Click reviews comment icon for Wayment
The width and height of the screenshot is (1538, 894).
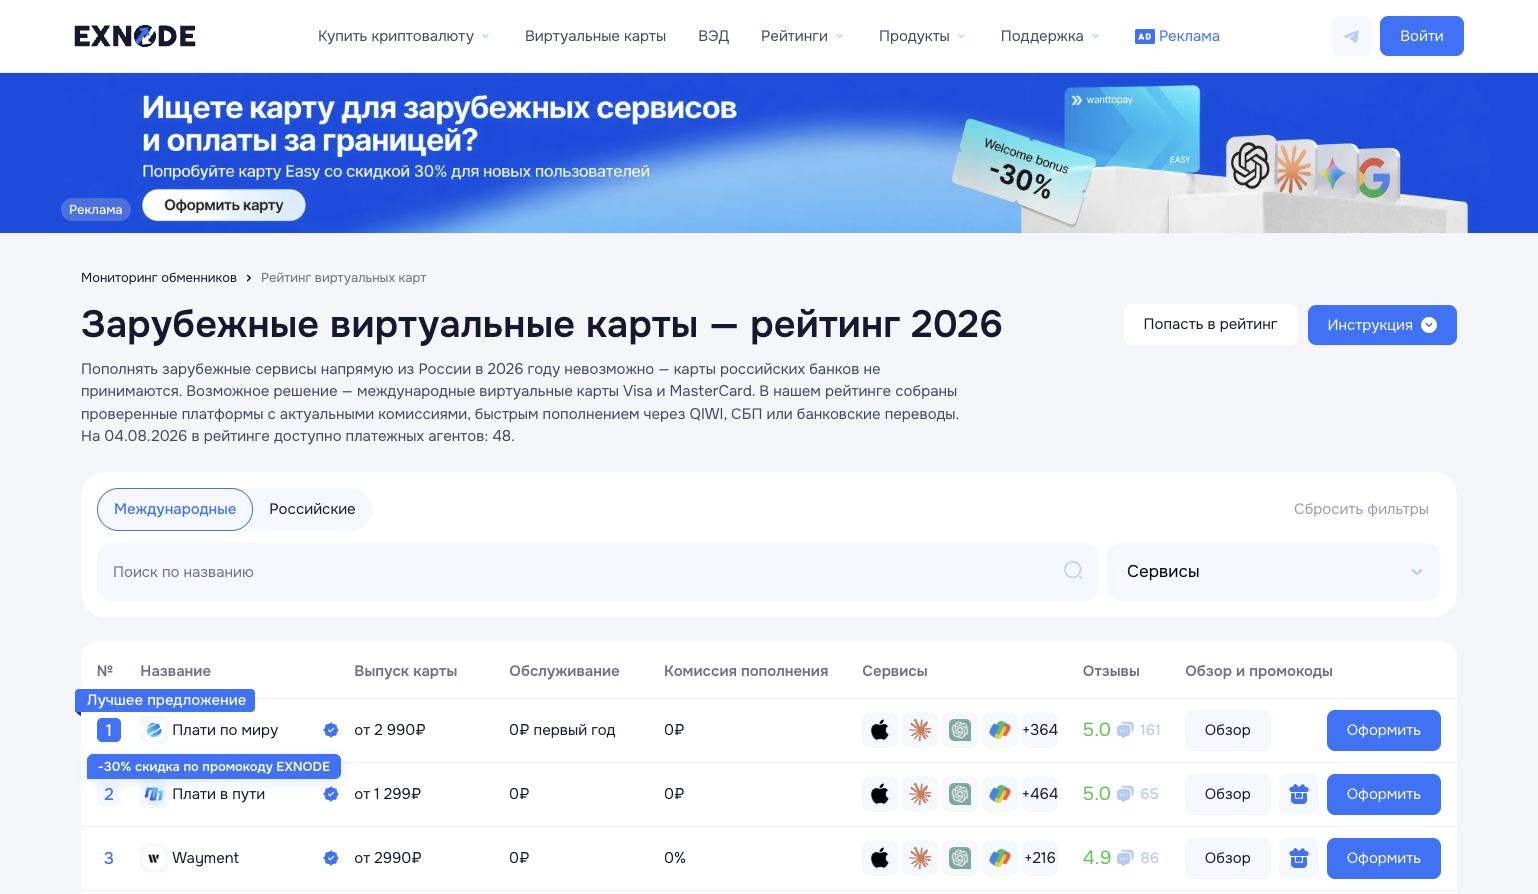(1125, 858)
